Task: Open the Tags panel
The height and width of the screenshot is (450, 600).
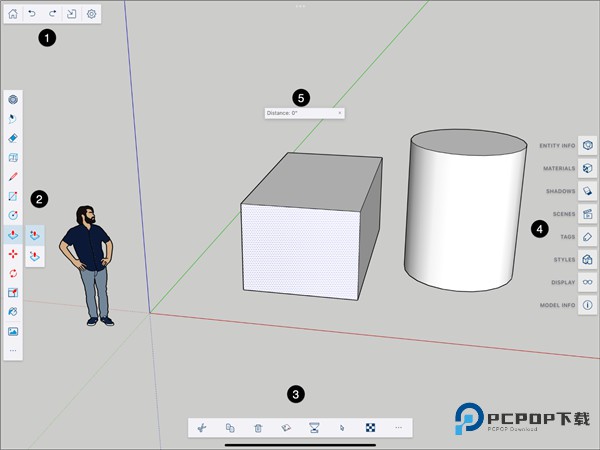Action: pos(588,236)
